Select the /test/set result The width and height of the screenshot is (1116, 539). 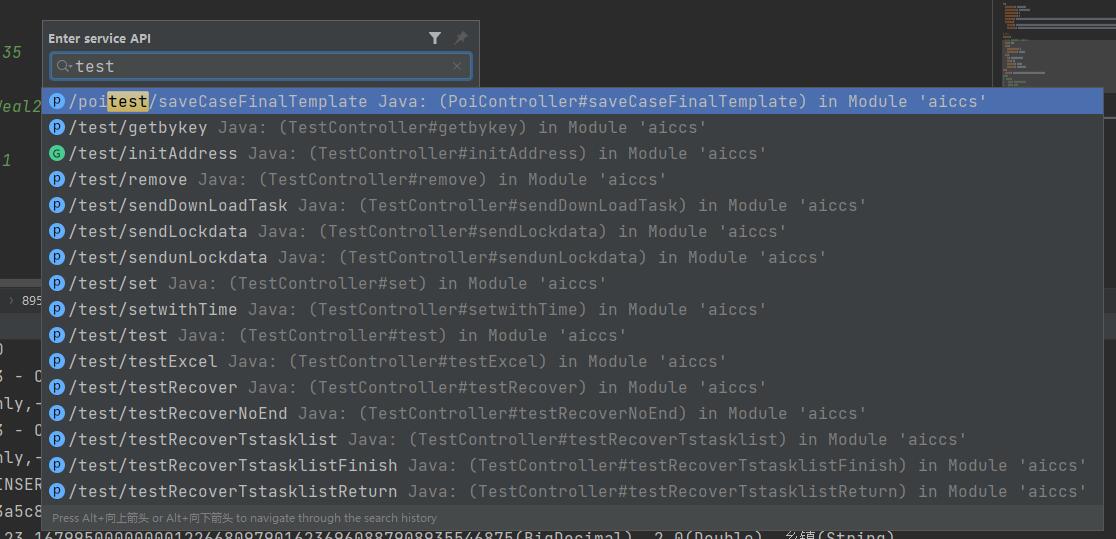tap(572, 283)
